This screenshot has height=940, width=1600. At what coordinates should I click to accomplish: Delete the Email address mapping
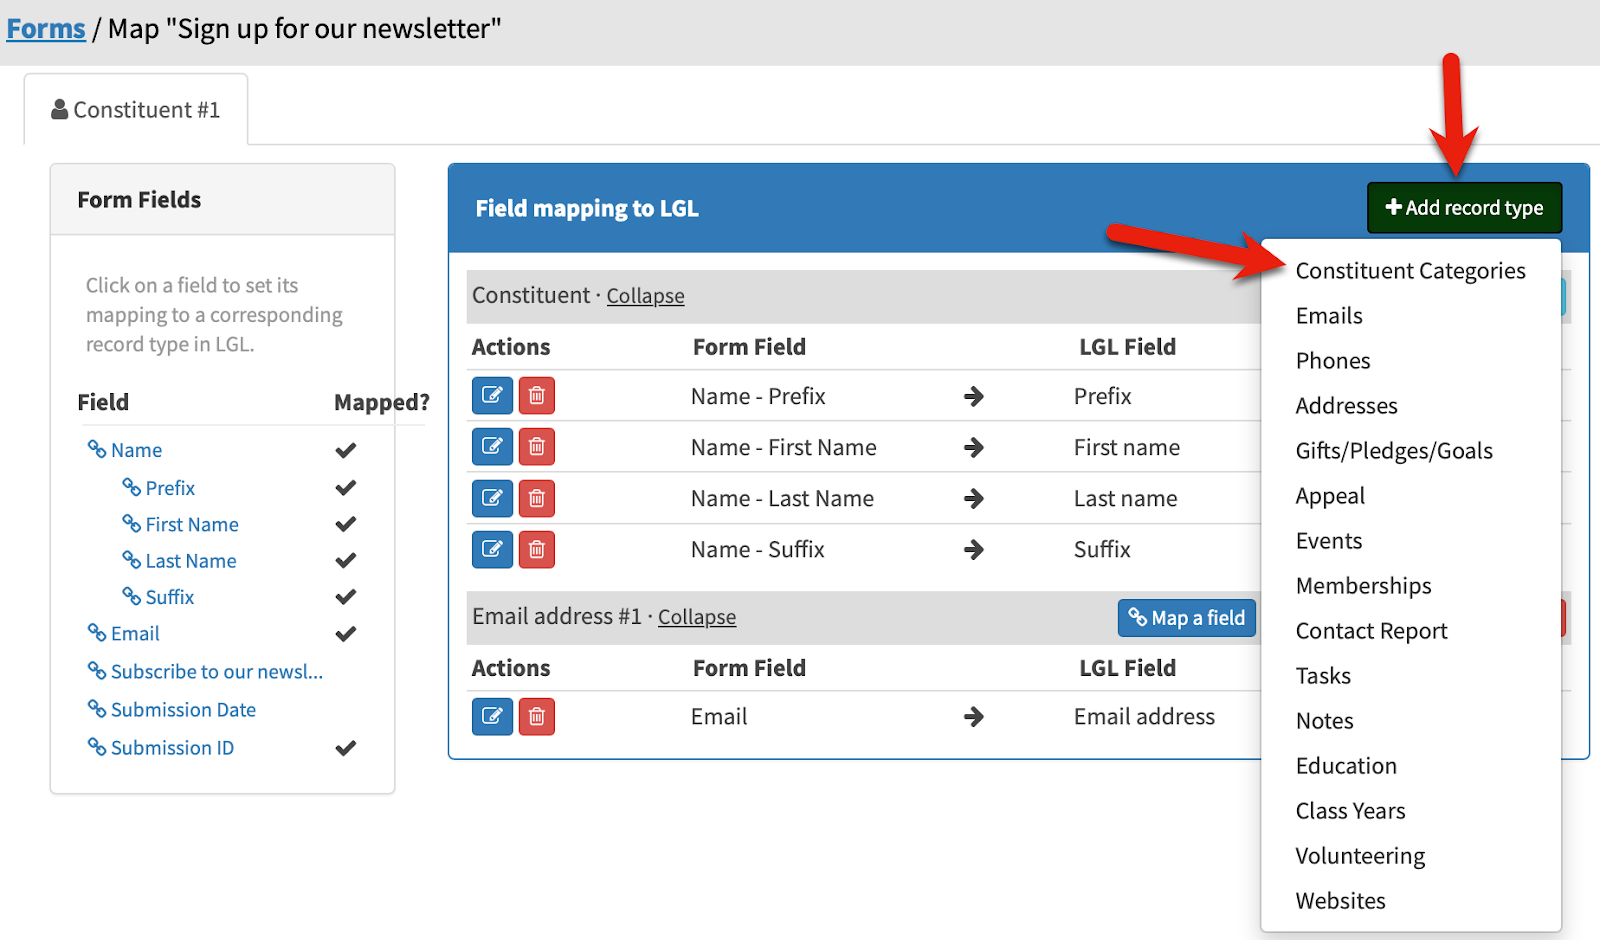click(537, 716)
